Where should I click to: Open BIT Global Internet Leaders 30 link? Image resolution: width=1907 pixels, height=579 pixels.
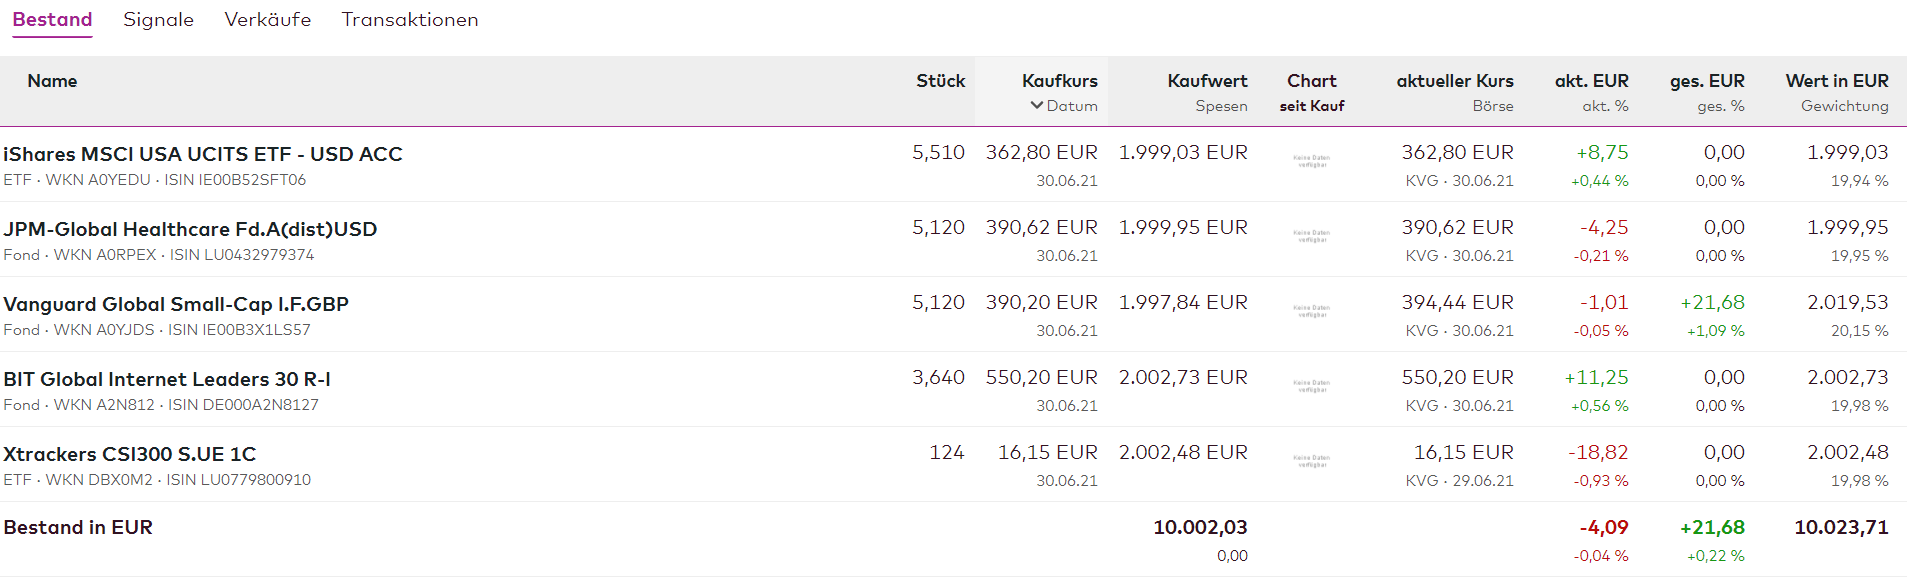point(167,379)
